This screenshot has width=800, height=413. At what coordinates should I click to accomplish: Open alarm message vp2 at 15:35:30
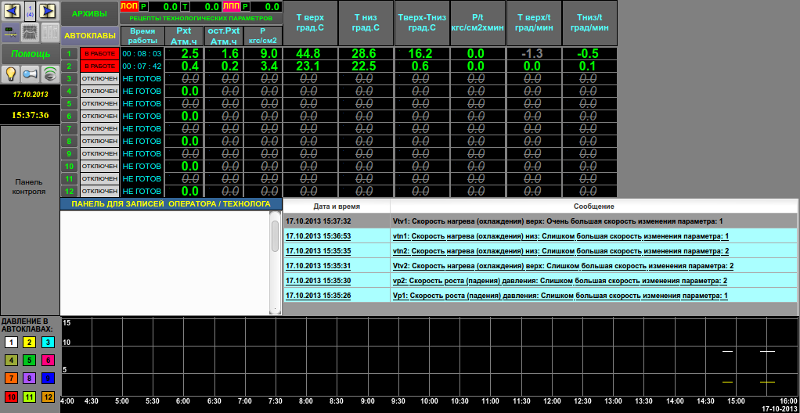[x=540, y=280]
